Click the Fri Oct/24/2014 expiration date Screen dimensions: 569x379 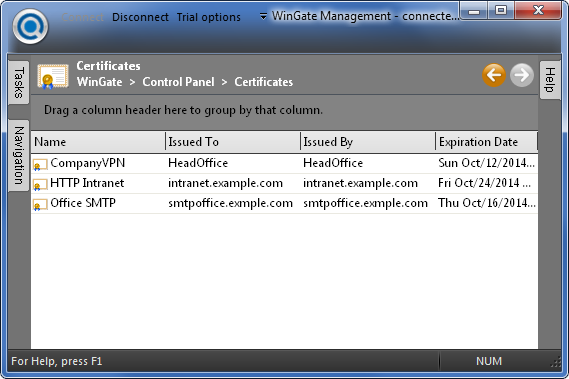[x=484, y=183]
